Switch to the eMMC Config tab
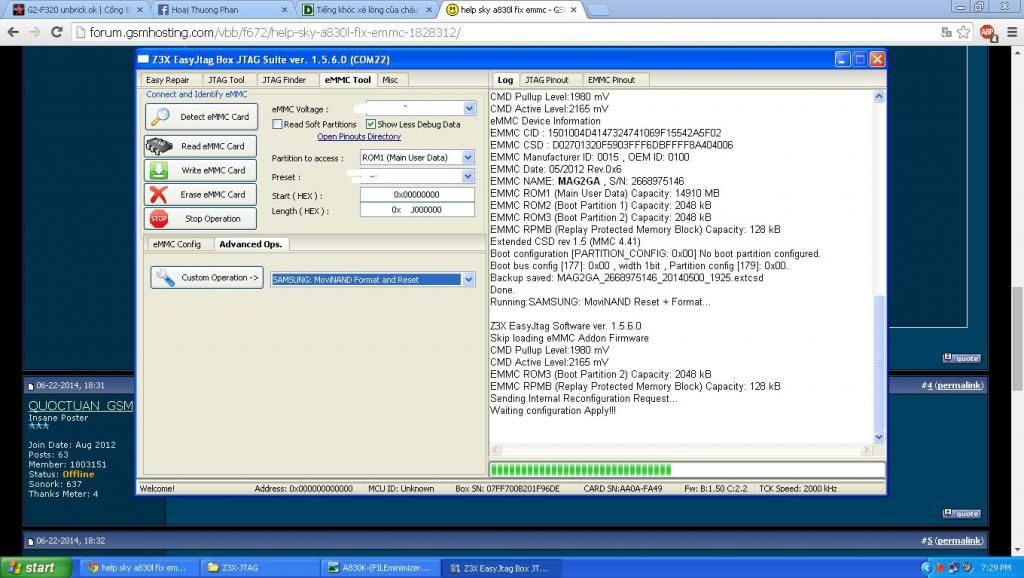The height and width of the screenshot is (578, 1024). click(177, 244)
